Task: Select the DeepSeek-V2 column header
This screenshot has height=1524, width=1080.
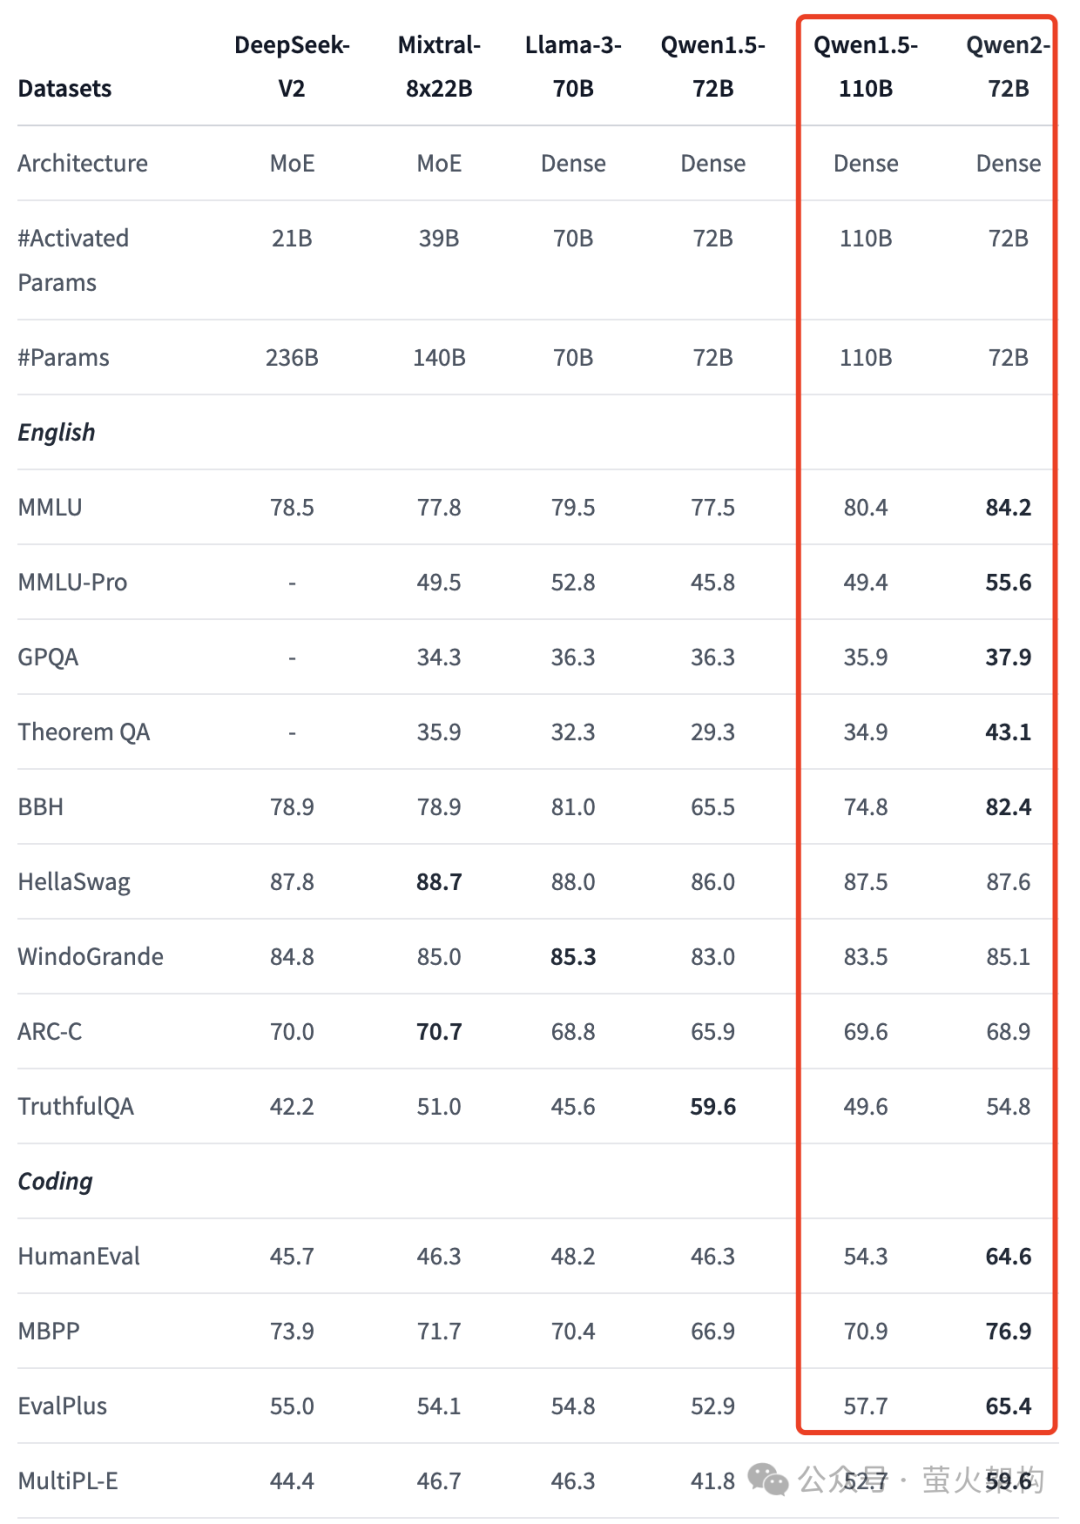Action: click(x=292, y=67)
